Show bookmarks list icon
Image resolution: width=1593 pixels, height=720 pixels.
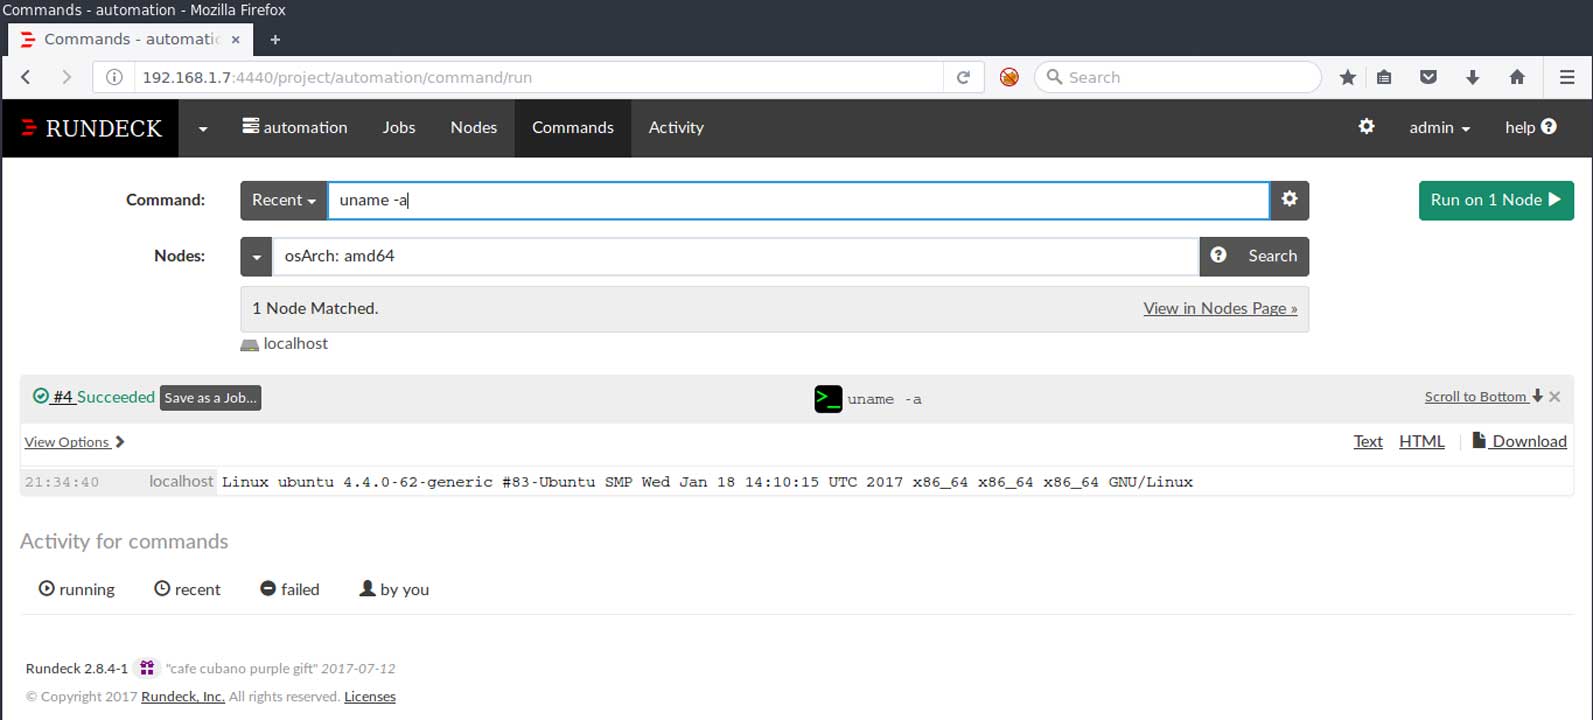tap(1384, 77)
